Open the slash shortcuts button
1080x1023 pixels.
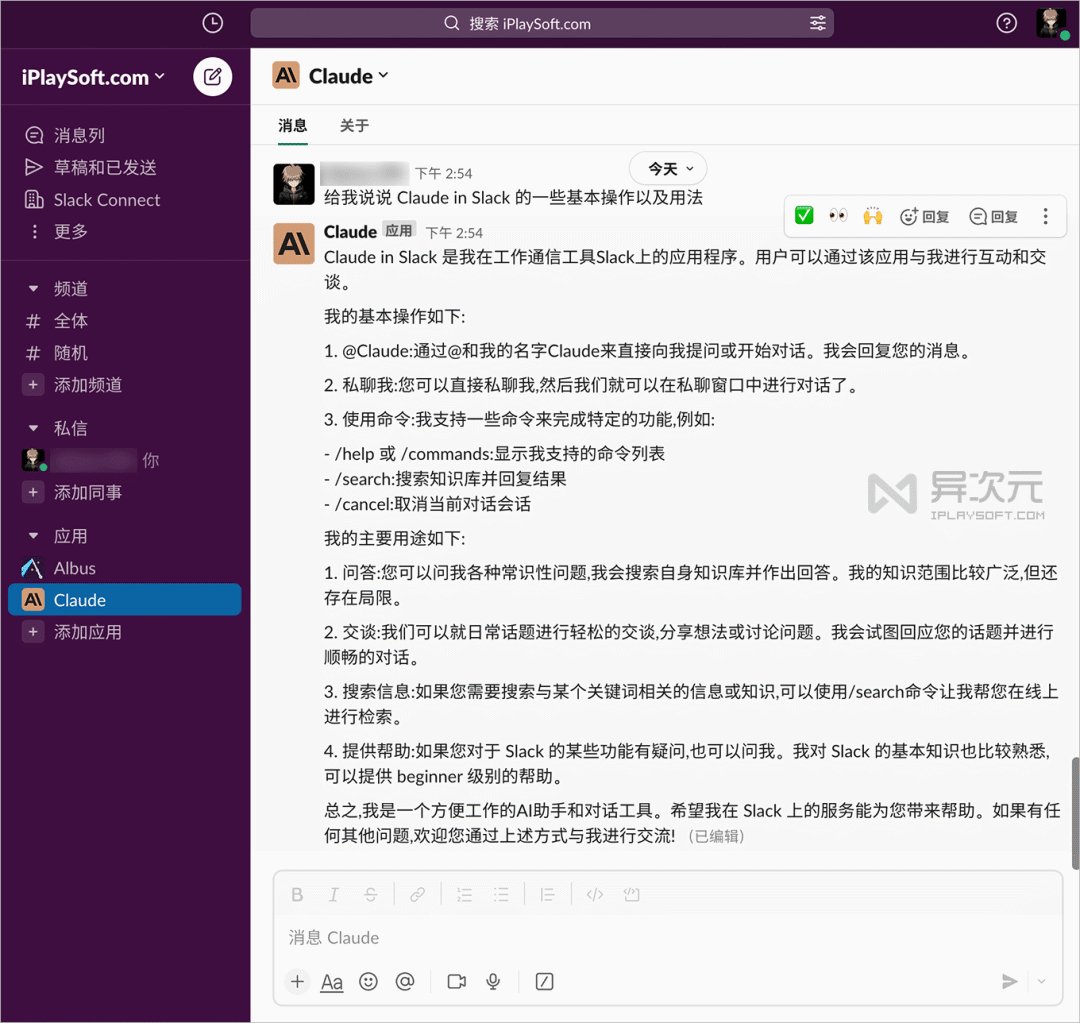544,981
